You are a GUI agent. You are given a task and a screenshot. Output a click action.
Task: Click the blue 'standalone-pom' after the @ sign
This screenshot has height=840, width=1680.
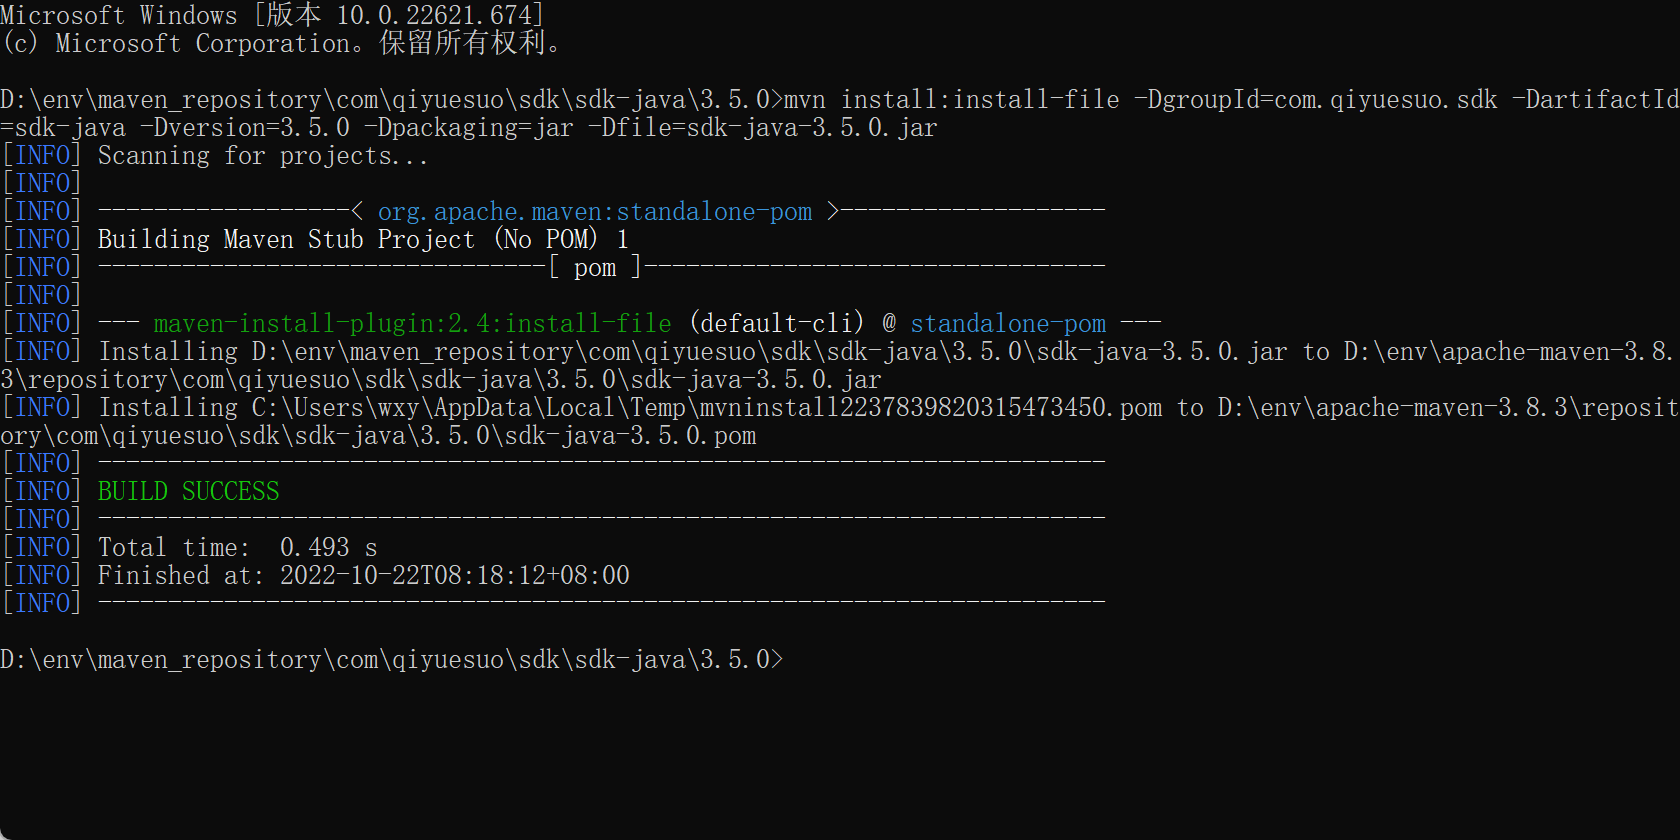[1008, 323]
